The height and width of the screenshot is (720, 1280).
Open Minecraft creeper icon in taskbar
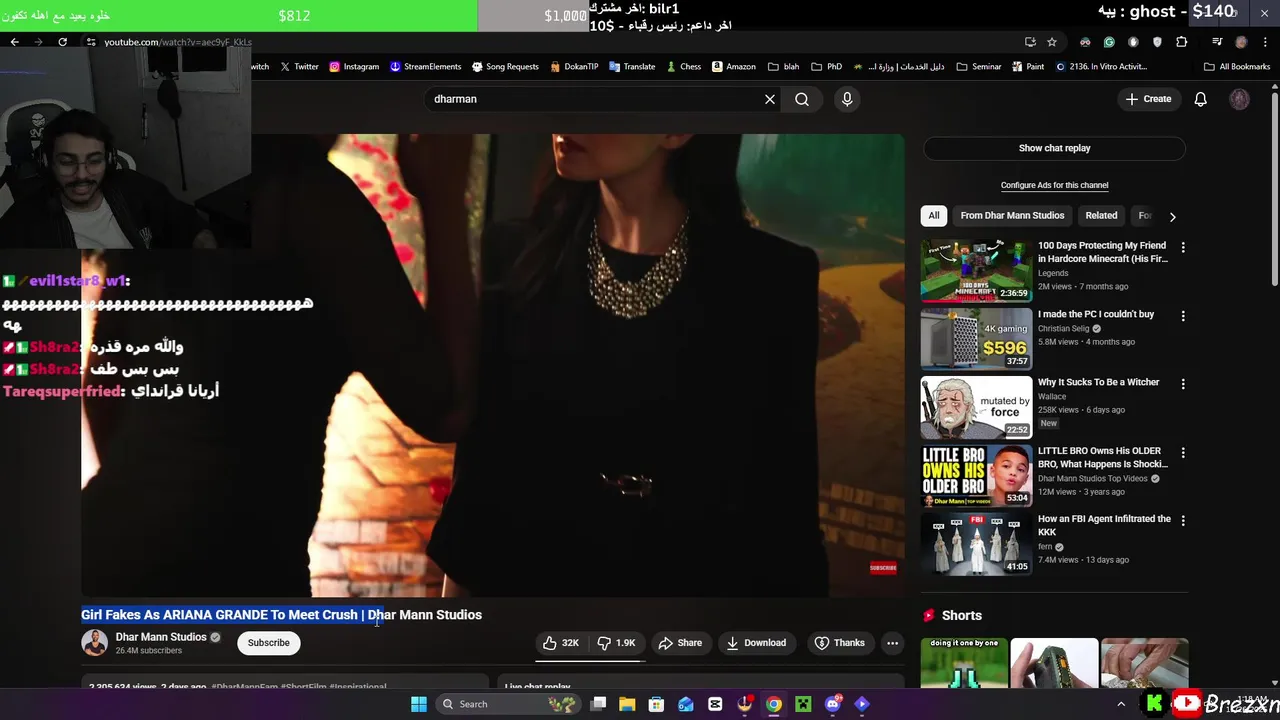tap(803, 704)
